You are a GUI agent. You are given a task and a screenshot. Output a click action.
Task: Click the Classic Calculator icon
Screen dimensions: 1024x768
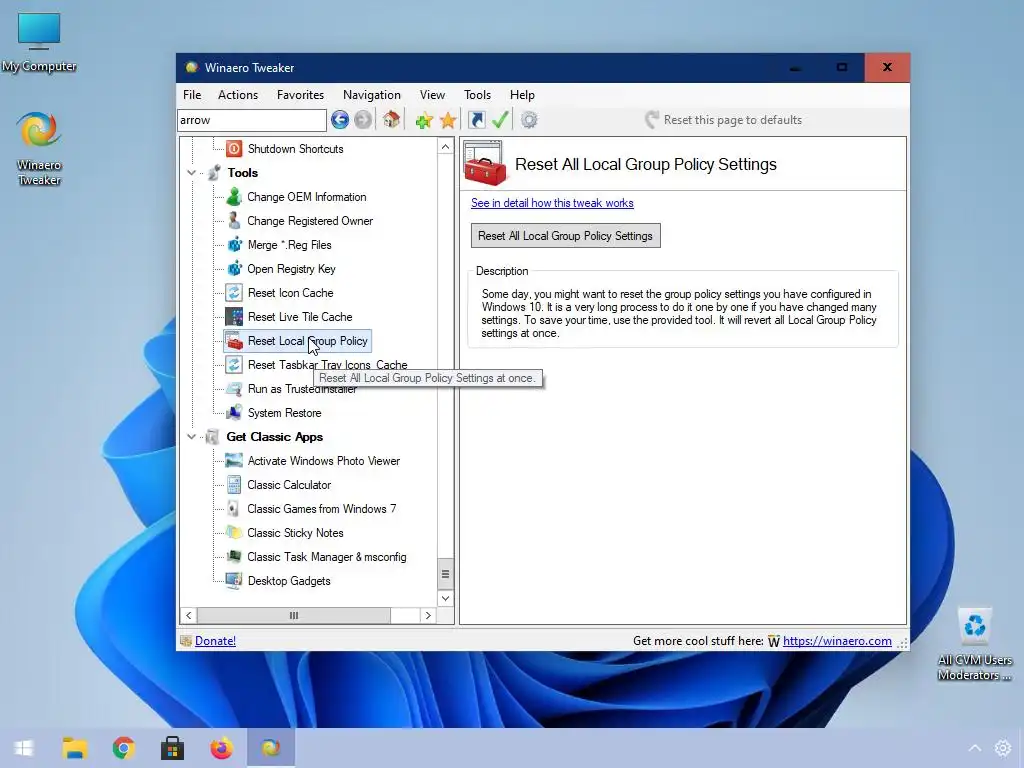[234, 485]
